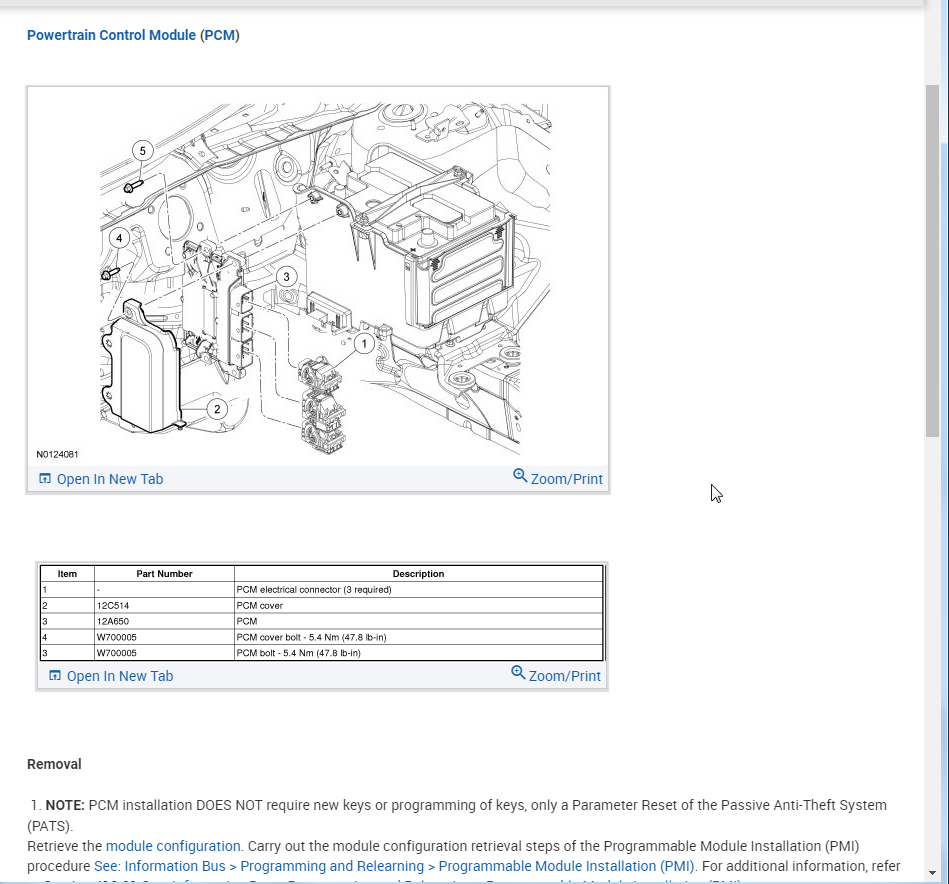Viewport: 949px width, 884px height.
Task: Click the Removal section heading
Action: [x=54, y=764]
